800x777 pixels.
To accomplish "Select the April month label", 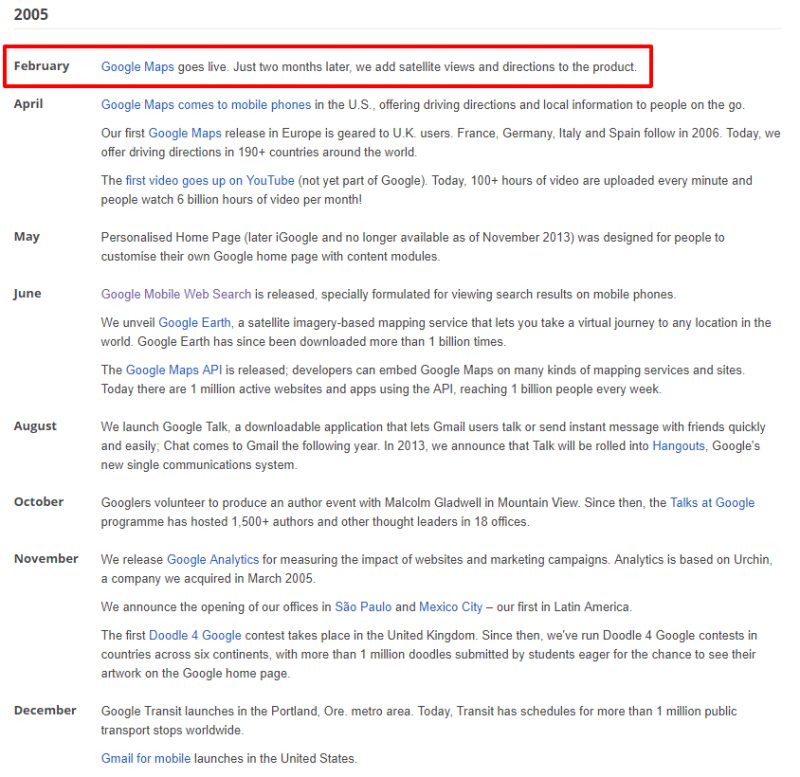I will [x=28, y=104].
